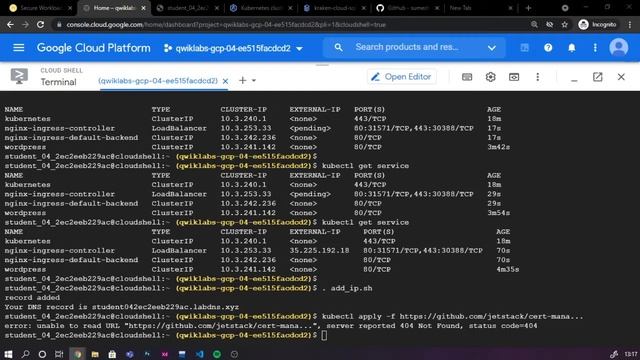Go back in the browser

point(10,24)
